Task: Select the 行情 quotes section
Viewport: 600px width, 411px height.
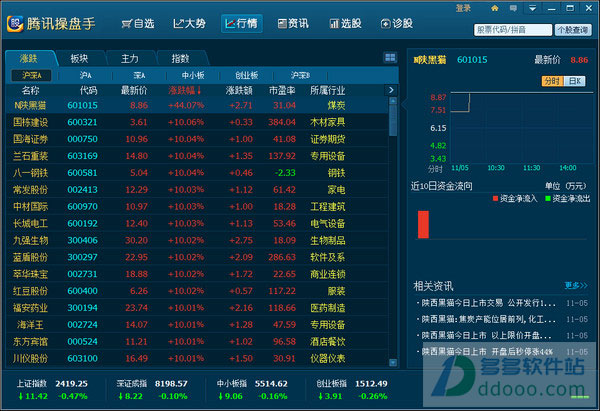Action: pyautogui.click(x=241, y=24)
